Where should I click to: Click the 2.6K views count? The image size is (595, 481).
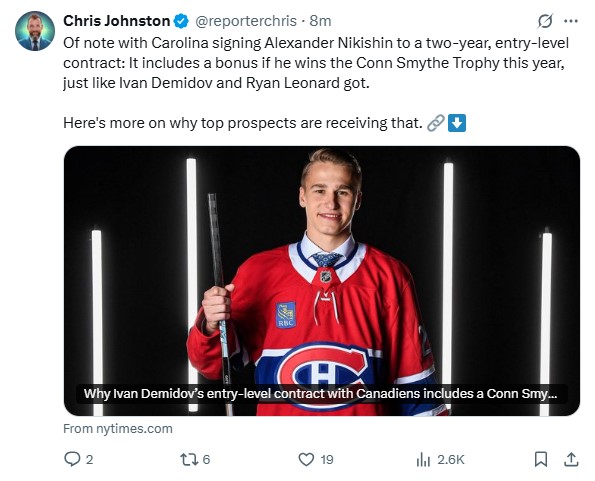tap(450, 460)
